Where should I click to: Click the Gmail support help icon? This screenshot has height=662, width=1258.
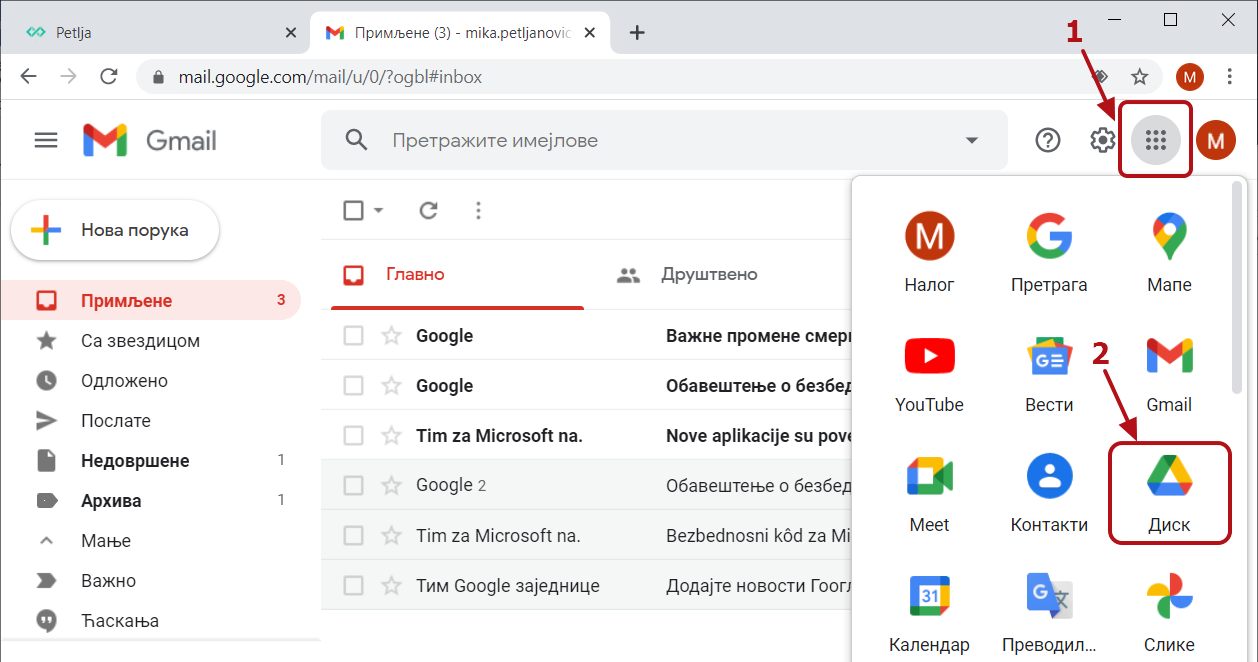pyautogui.click(x=1047, y=141)
